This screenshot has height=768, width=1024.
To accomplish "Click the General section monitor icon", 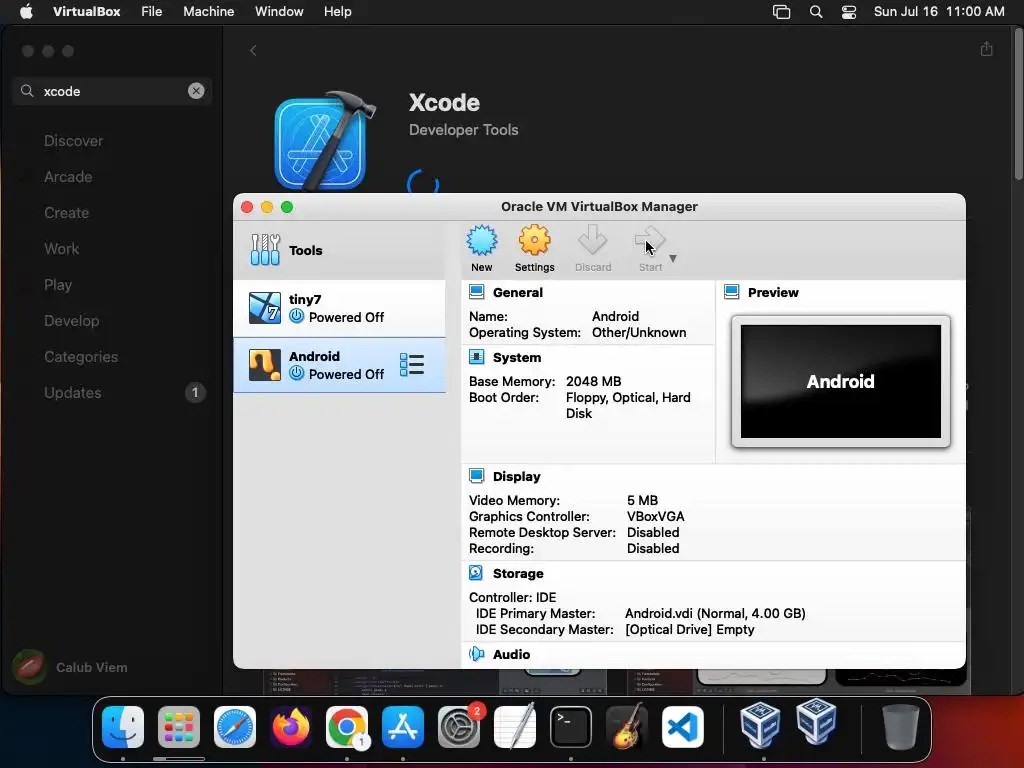I will coord(477,292).
